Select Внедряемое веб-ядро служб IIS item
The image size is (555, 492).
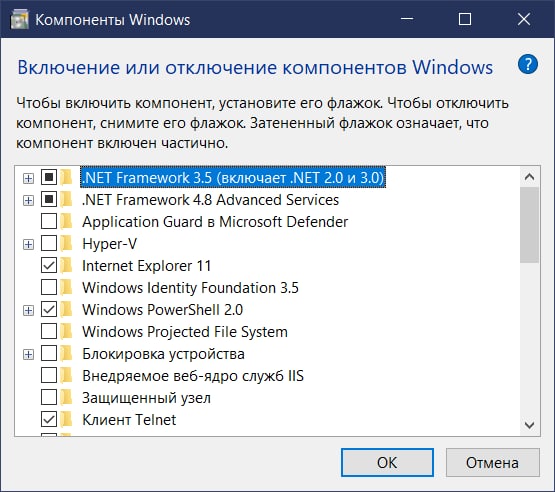(x=193, y=376)
